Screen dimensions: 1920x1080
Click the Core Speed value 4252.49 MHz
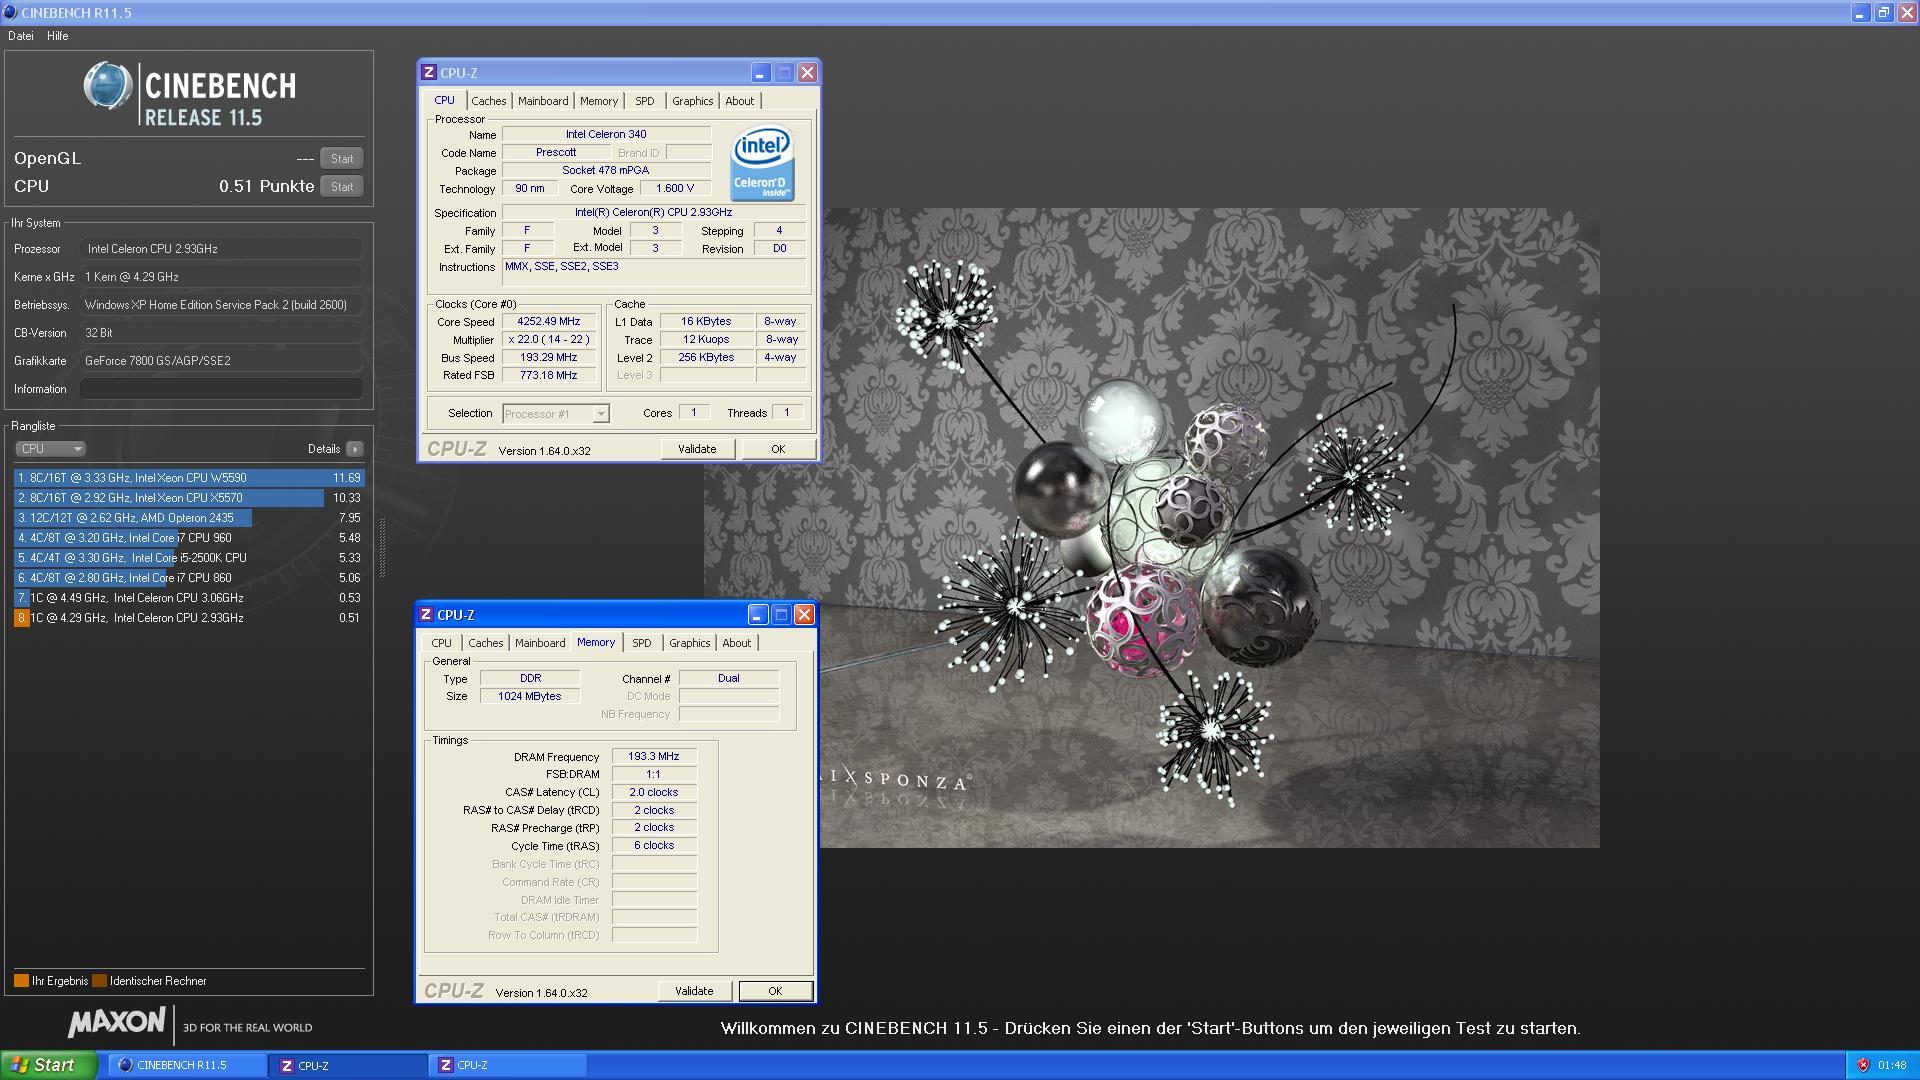click(548, 322)
